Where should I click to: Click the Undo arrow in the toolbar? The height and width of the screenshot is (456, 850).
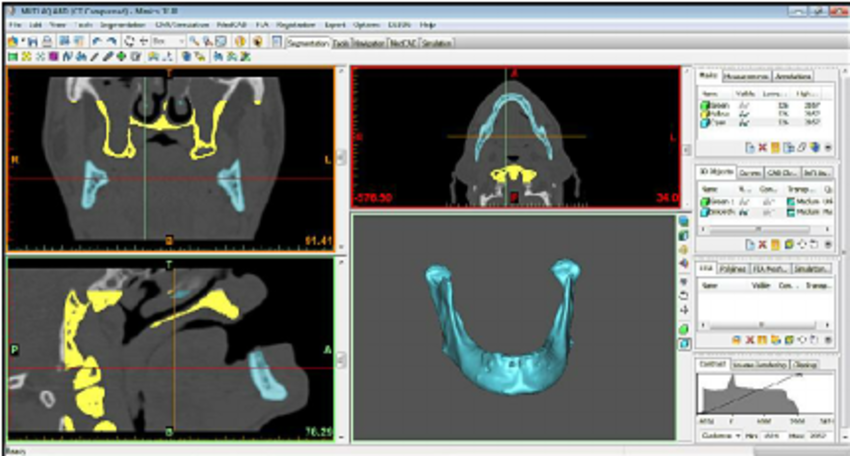[97, 41]
